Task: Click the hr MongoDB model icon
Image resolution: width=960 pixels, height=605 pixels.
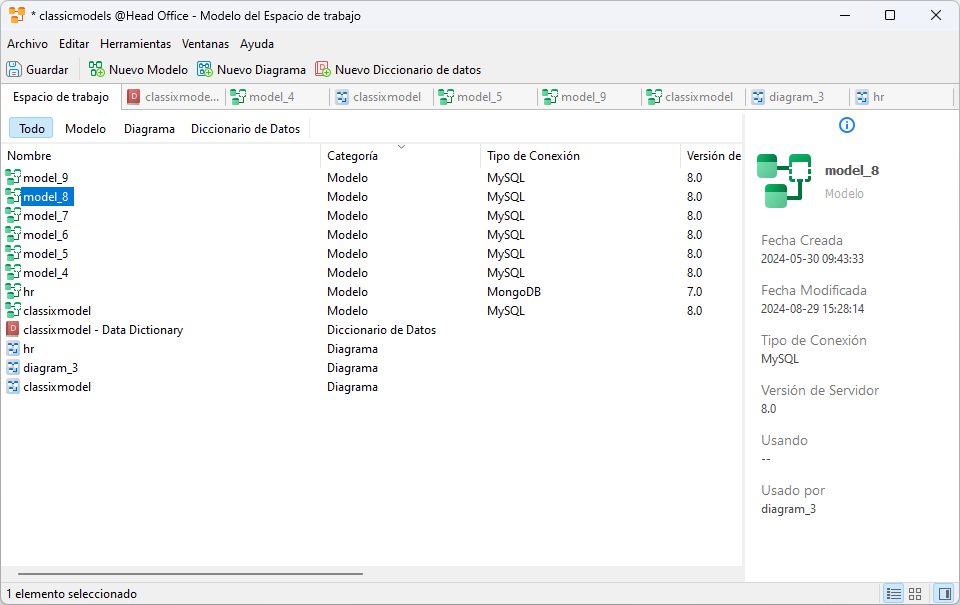Action: [x=13, y=291]
